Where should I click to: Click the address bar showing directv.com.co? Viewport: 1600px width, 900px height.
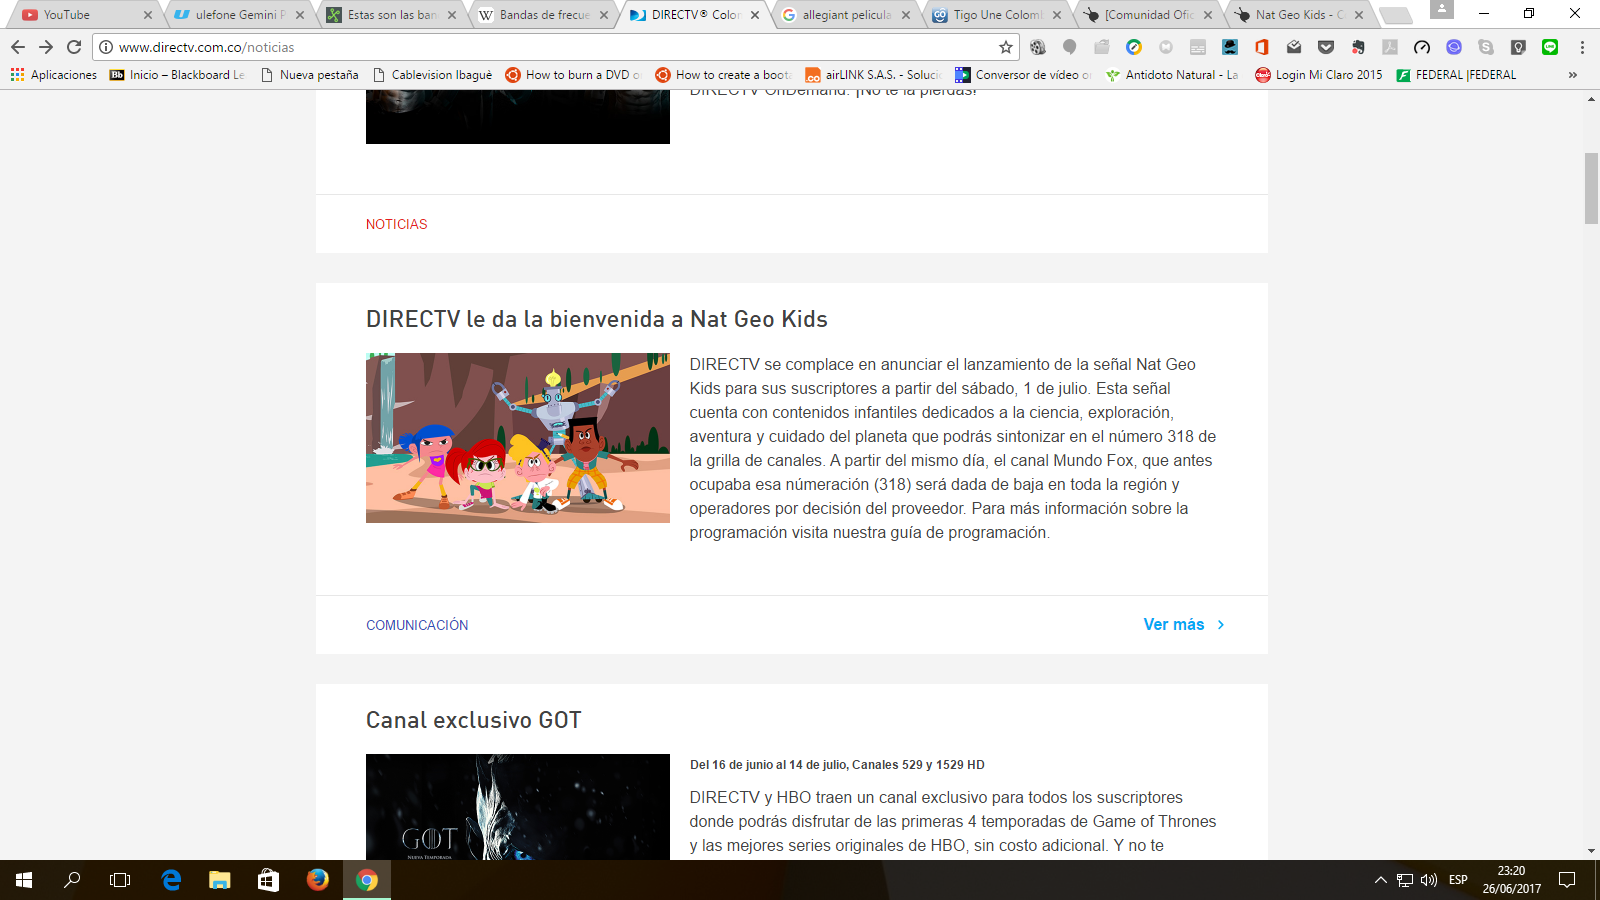[550, 47]
